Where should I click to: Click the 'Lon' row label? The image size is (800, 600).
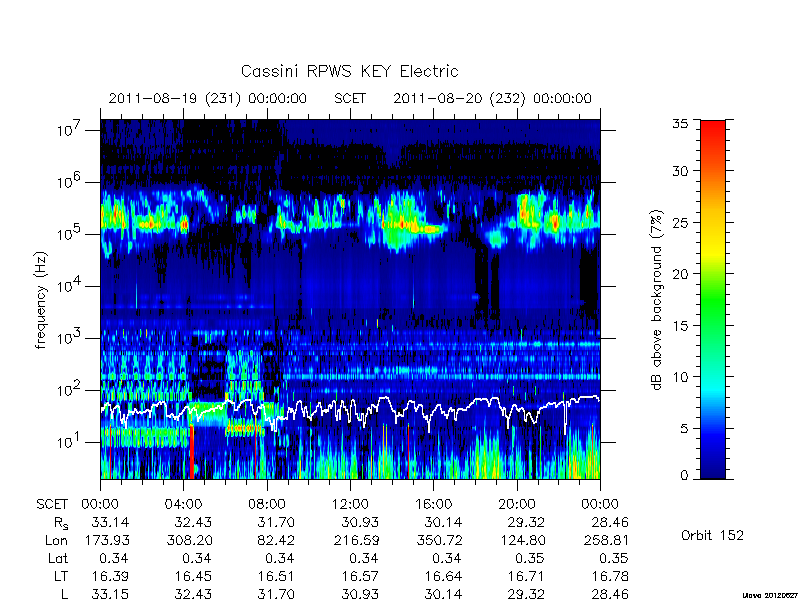coord(57,540)
